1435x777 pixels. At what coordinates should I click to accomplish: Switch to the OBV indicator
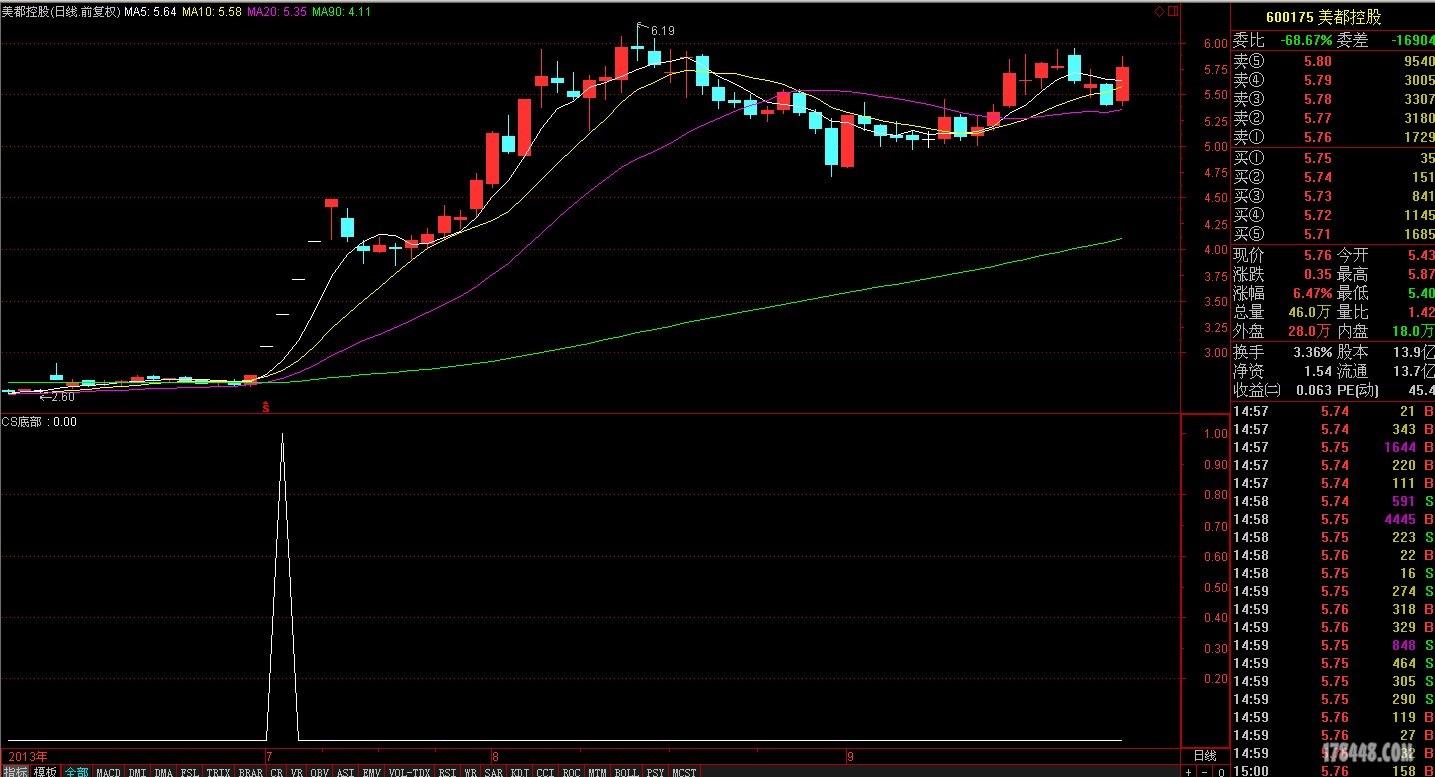pyautogui.click(x=319, y=772)
